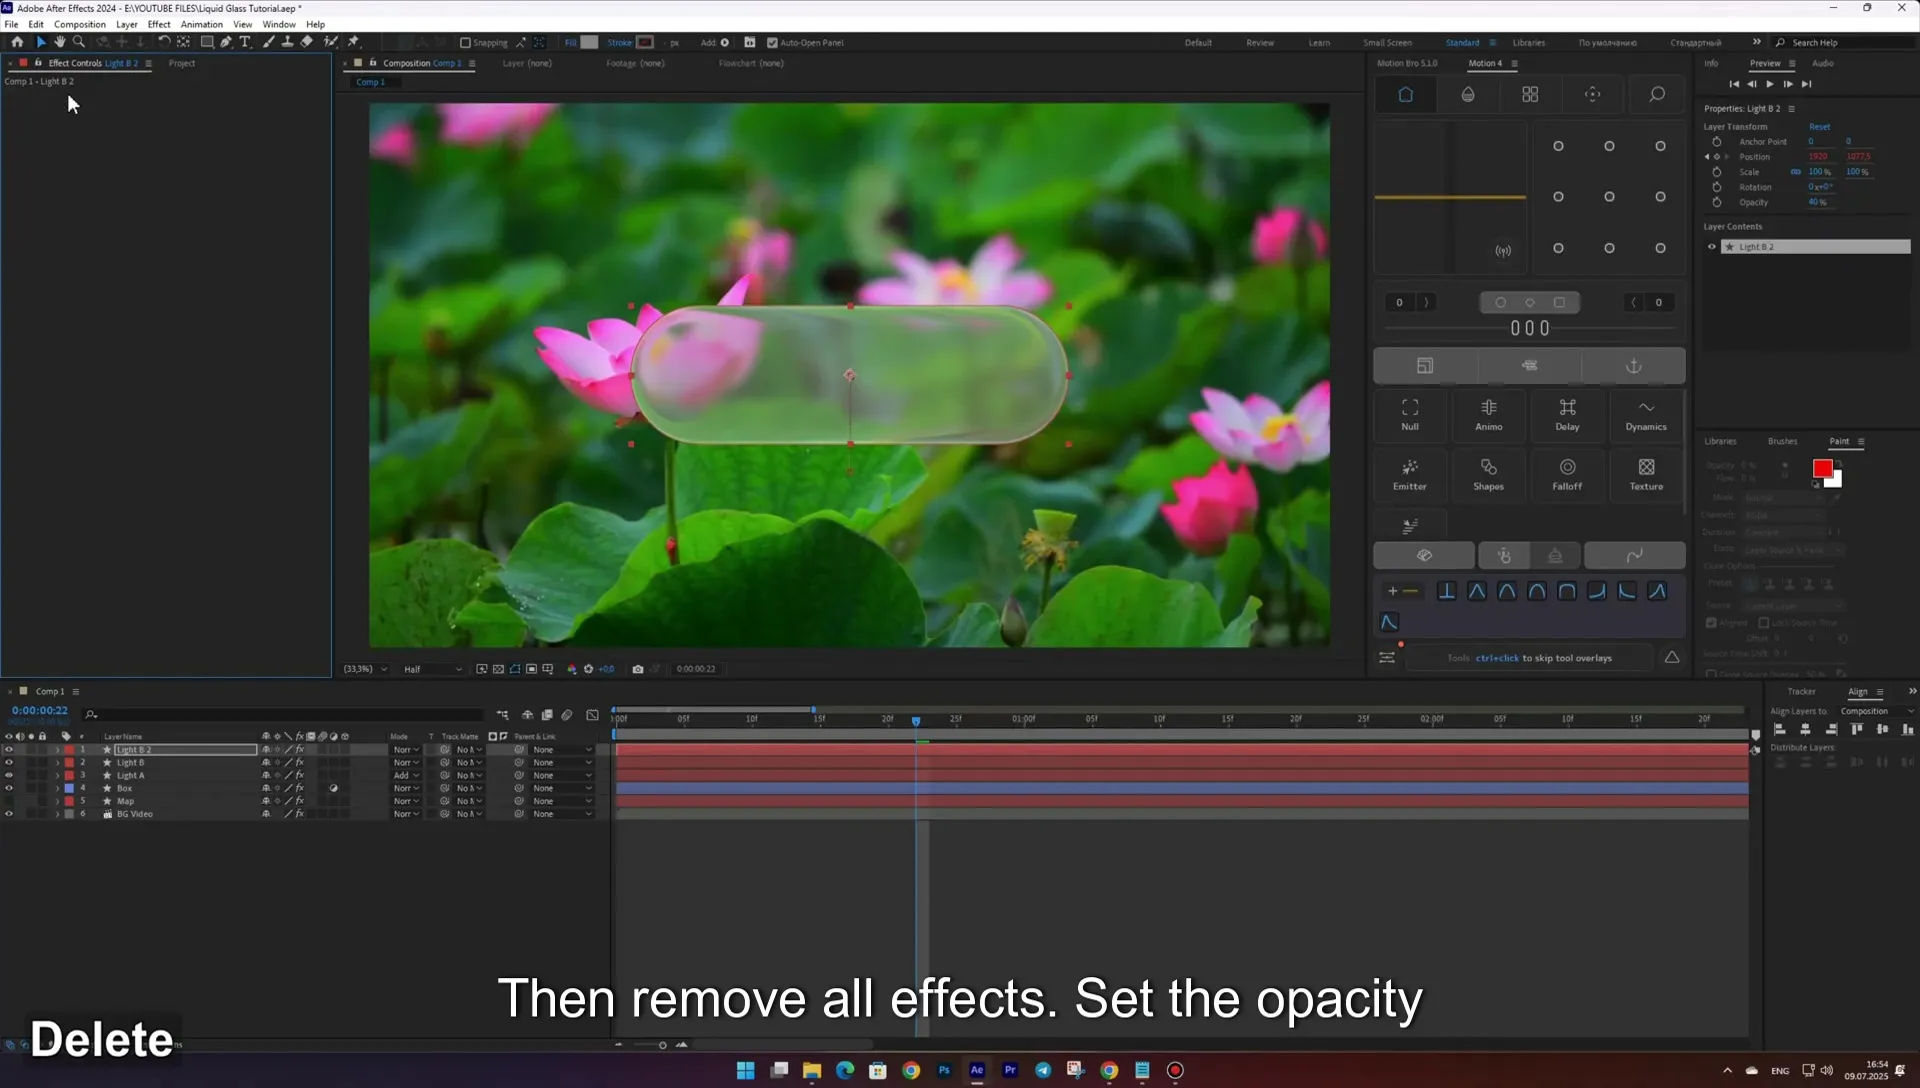The image size is (1920, 1088).
Task: Toggle eye for Light B 2 in Layer Contents
Action: pos(1711,247)
